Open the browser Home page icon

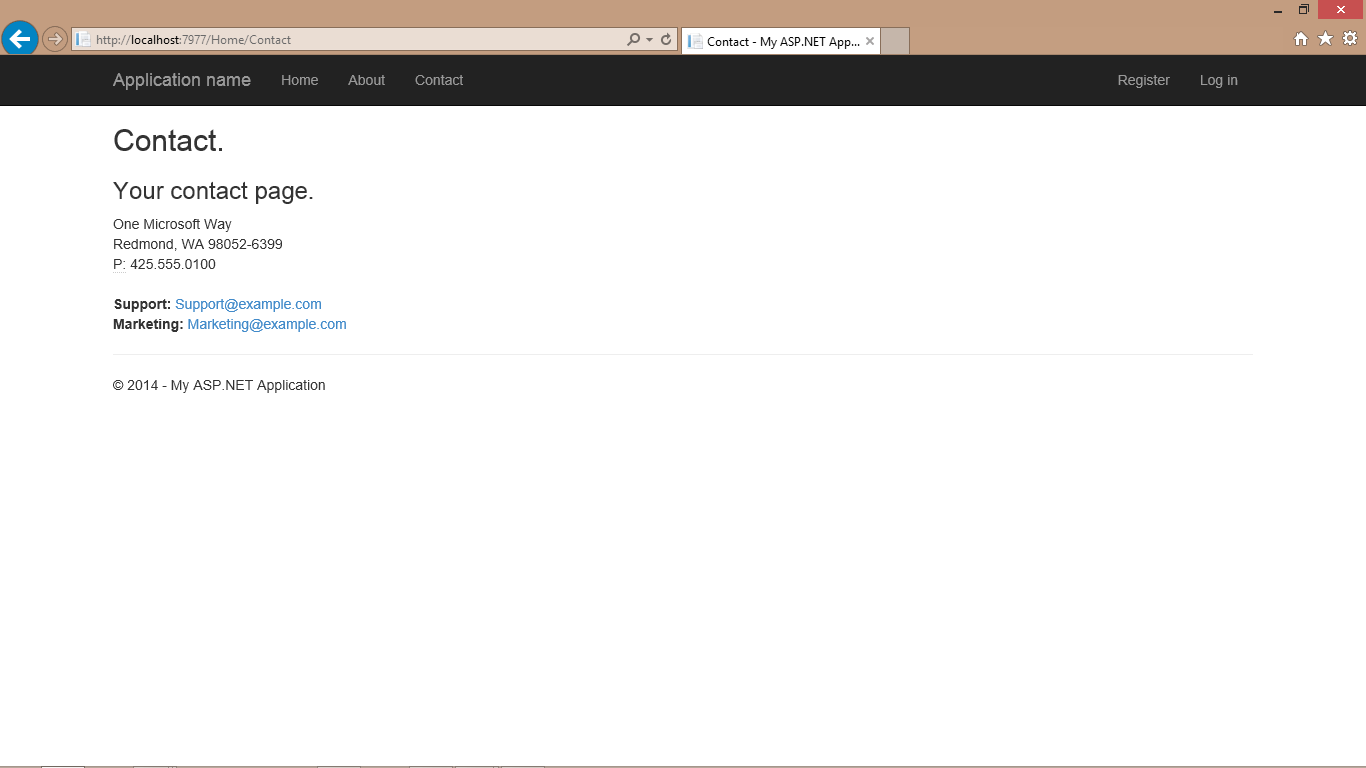coord(1301,39)
